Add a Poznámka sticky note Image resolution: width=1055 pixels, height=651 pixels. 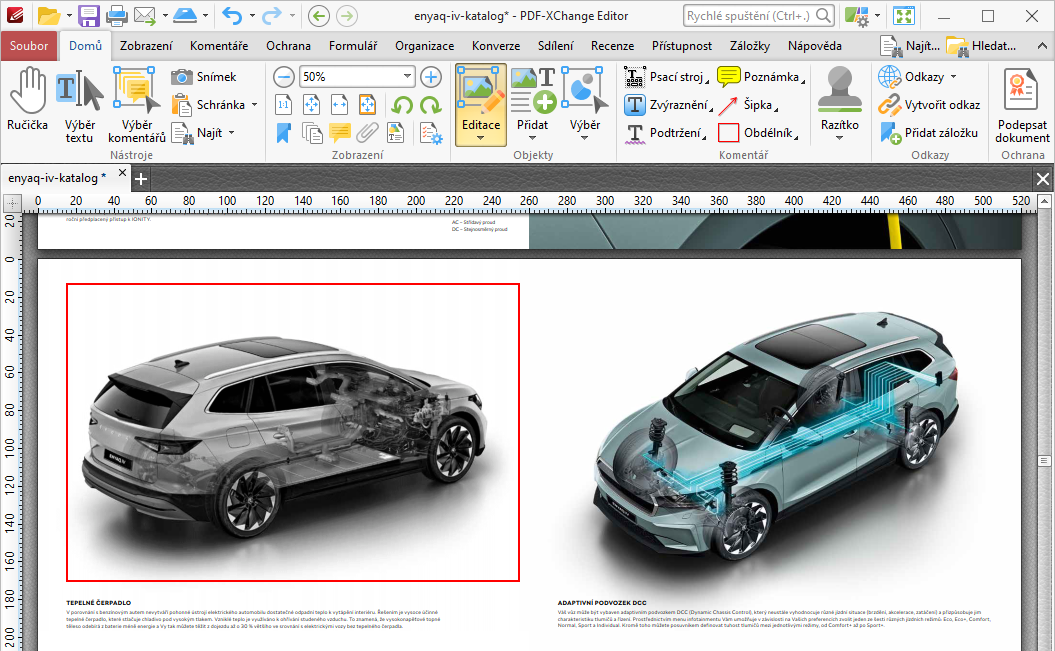[761, 77]
